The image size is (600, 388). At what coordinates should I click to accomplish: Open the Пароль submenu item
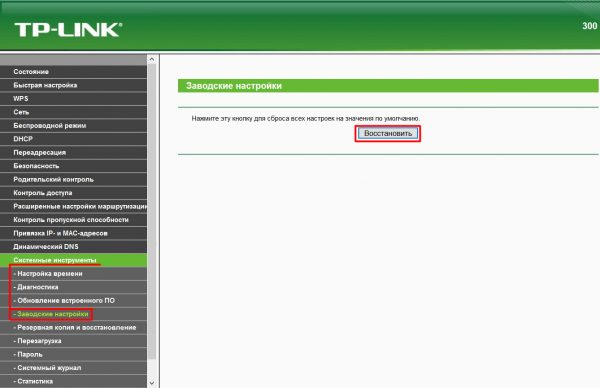tap(73, 354)
